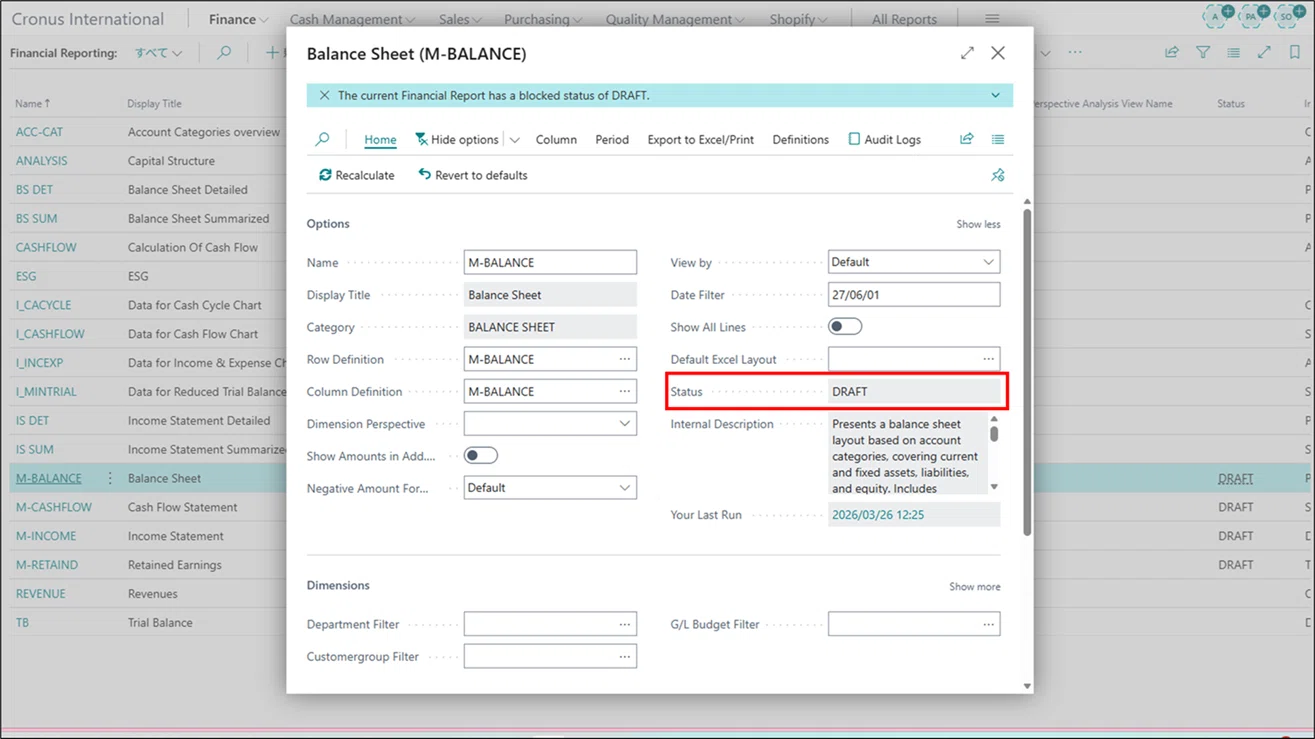Open the G/L Budget Filter lookup ellipsis
Screen dimensions: 1315x739
point(989,624)
